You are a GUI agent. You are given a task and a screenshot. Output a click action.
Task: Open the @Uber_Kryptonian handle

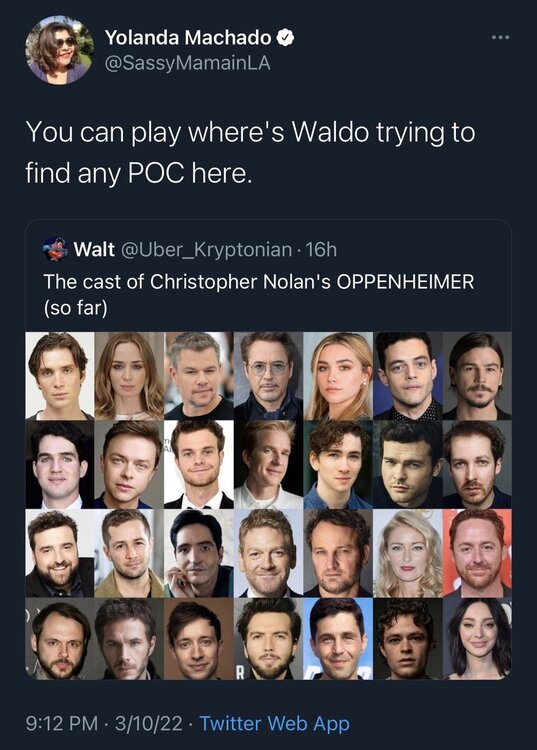click(207, 250)
